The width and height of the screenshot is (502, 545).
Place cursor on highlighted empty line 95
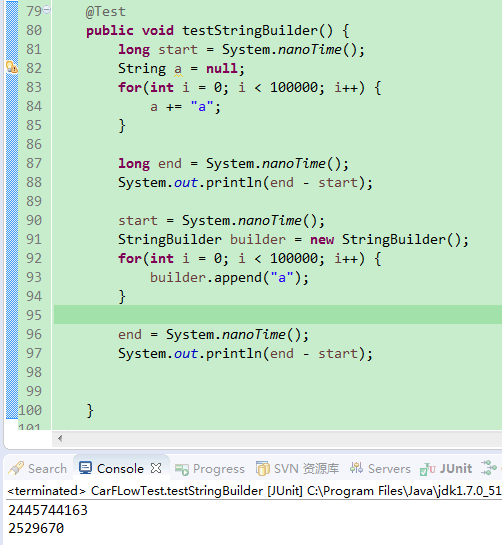click(277, 315)
